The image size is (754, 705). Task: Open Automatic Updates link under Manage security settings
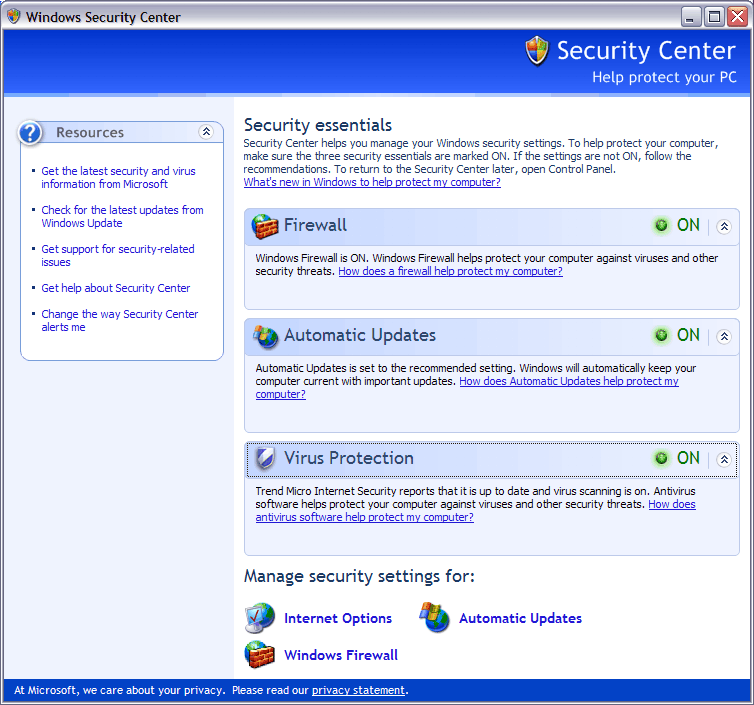520,618
